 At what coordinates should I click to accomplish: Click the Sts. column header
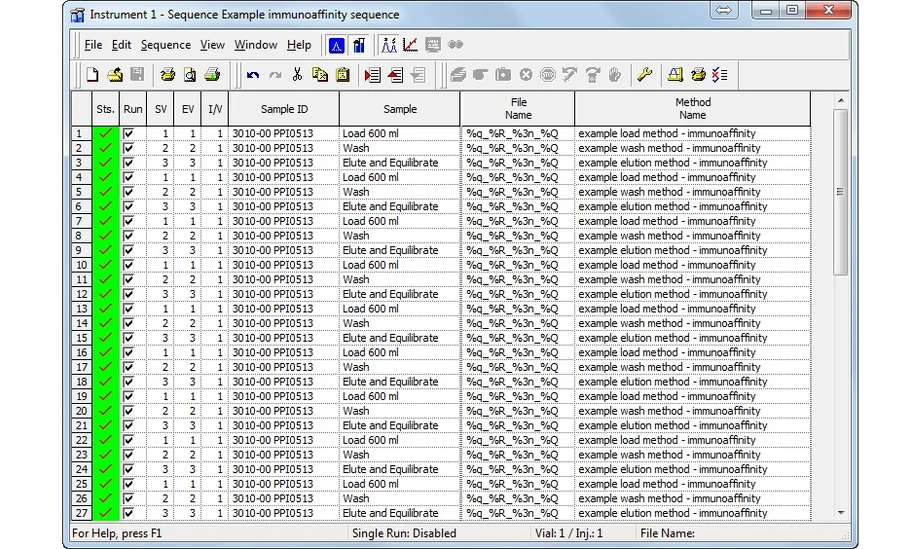pos(105,109)
